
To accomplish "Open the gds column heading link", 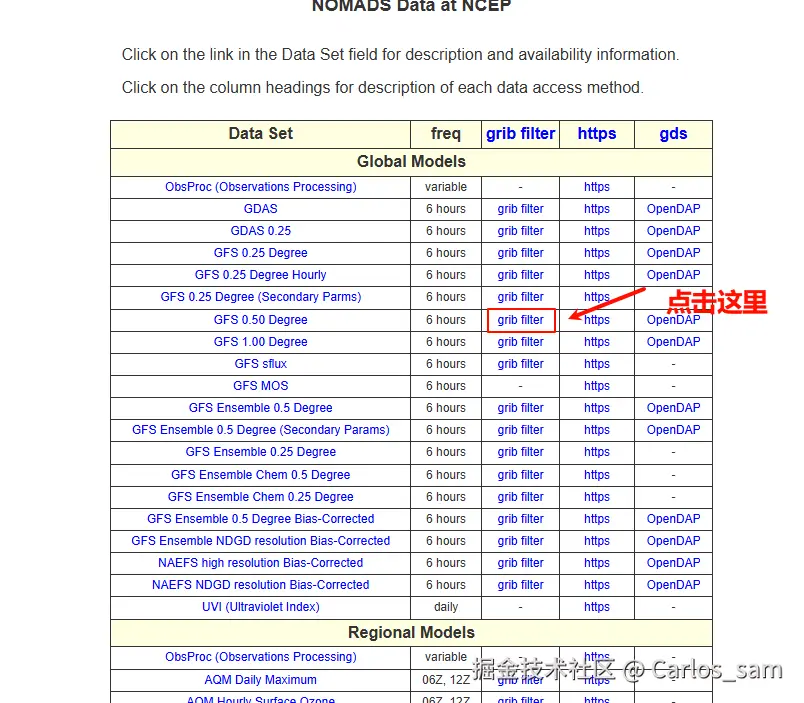I will coord(673,134).
